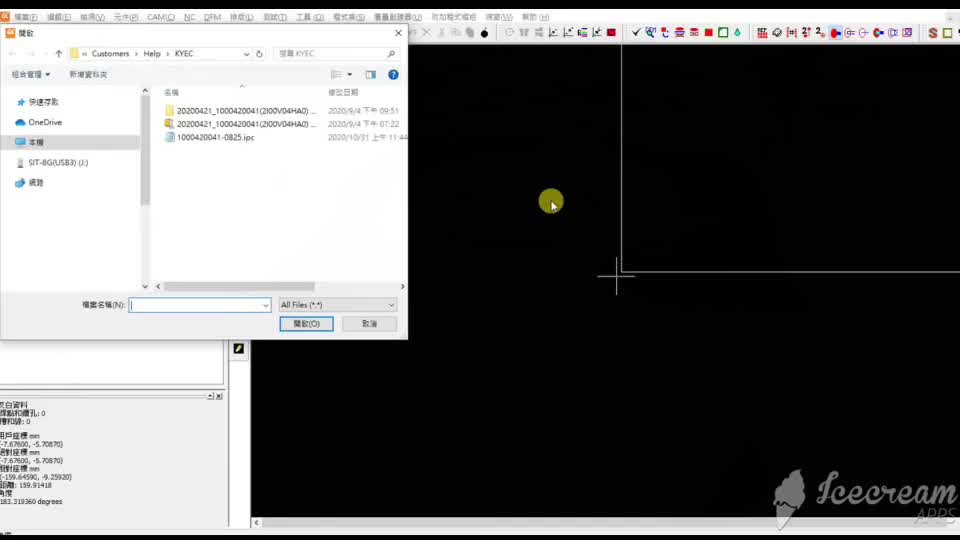Viewport: 960px width, 540px height.
Task: Click the water droplet toolbar icon
Action: (737, 33)
